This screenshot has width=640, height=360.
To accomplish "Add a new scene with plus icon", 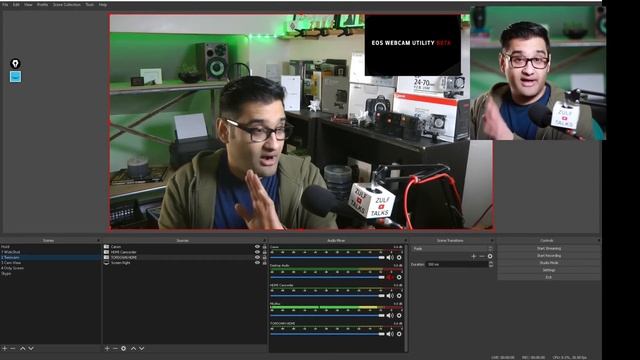I will pyautogui.click(x=4, y=349).
